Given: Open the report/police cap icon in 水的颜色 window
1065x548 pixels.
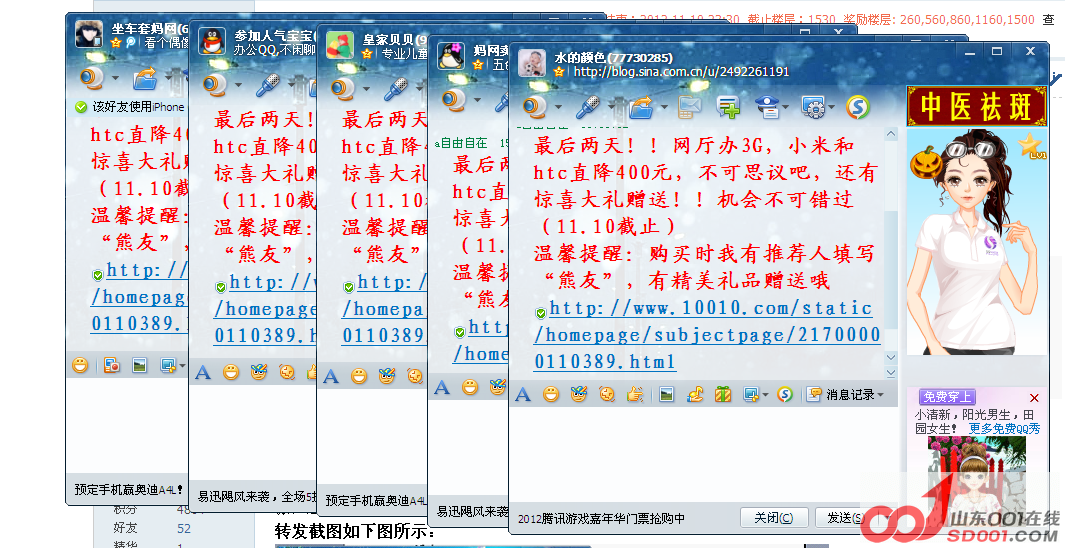Looking at the screenshot, I should (x=768, y=107).
